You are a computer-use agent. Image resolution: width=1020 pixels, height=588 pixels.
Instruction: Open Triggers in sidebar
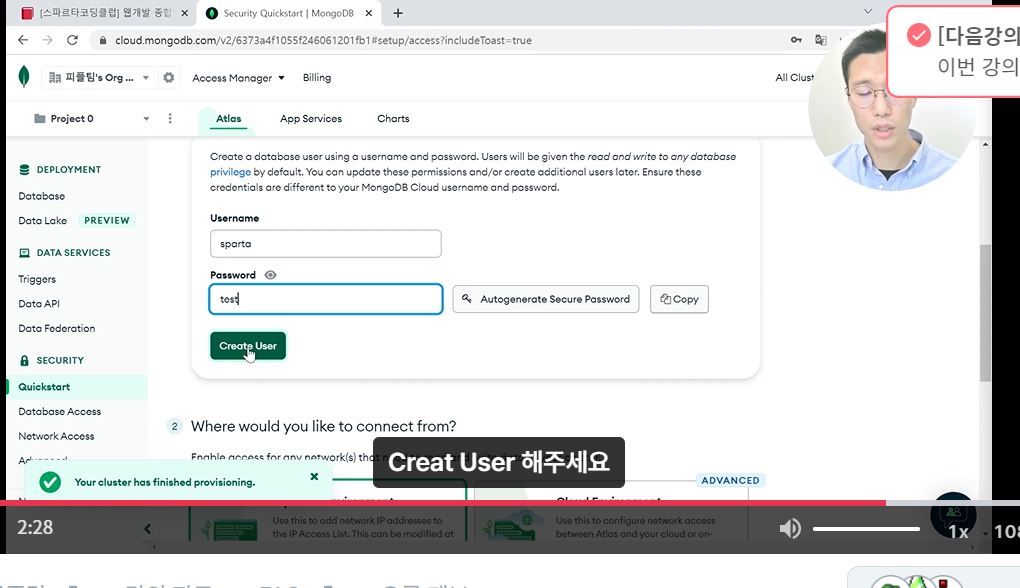pyautogui.click(x=37, y=279)
